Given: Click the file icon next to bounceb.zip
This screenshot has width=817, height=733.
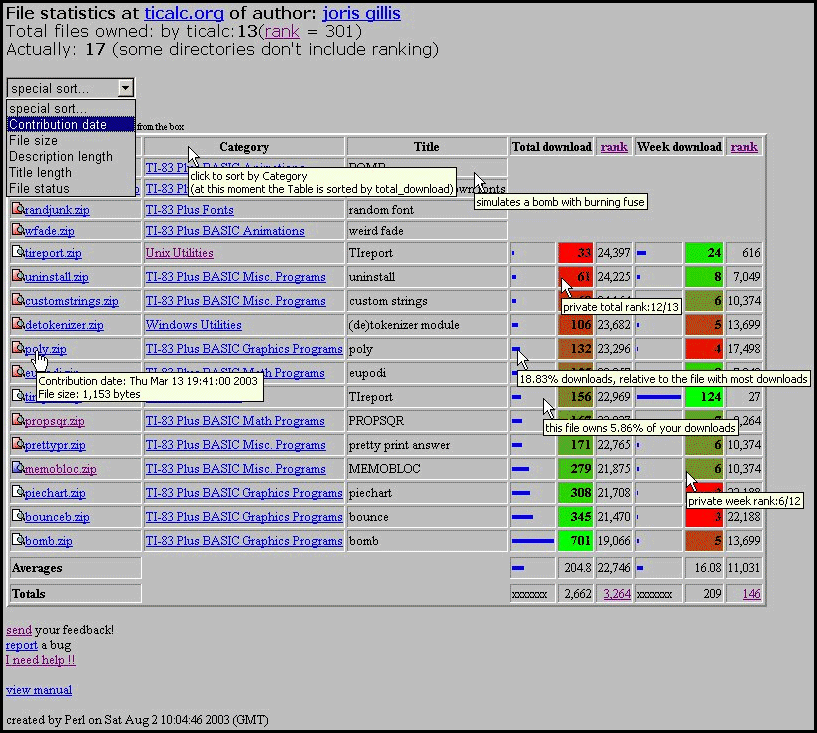Looking at the screenshot, I should point(17,517).
